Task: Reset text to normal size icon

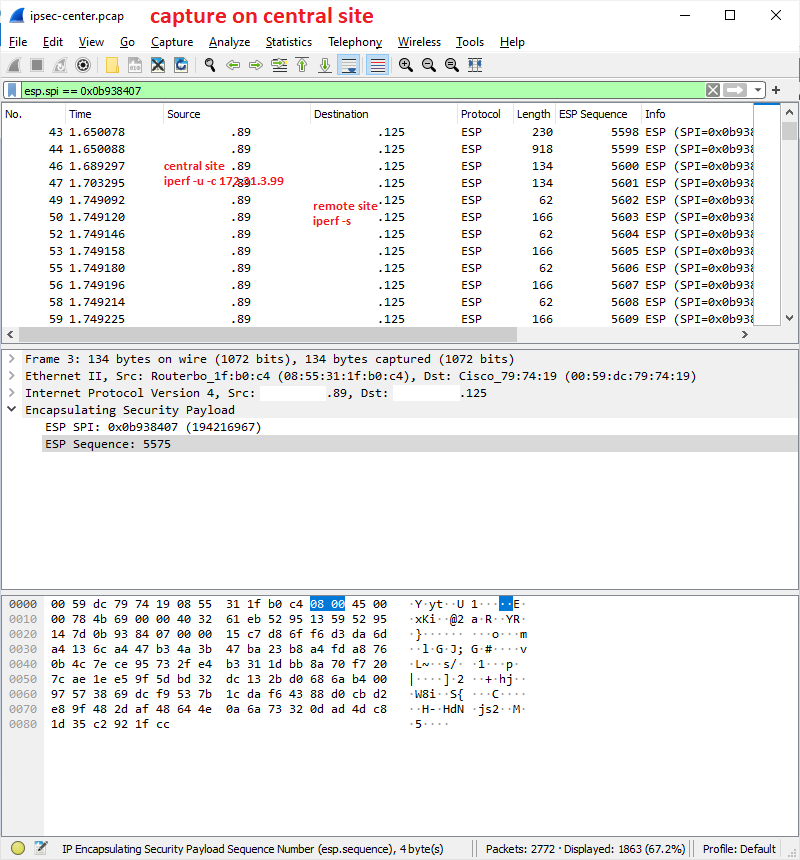Action: pyautogui.click(x=452, y=65)
